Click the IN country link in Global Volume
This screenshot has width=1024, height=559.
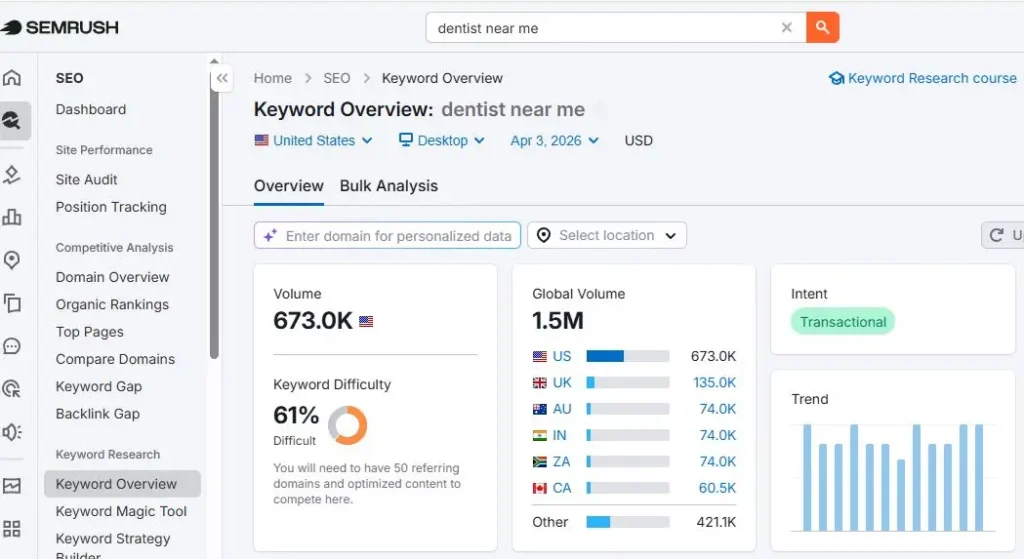click(x=560, y=435)
